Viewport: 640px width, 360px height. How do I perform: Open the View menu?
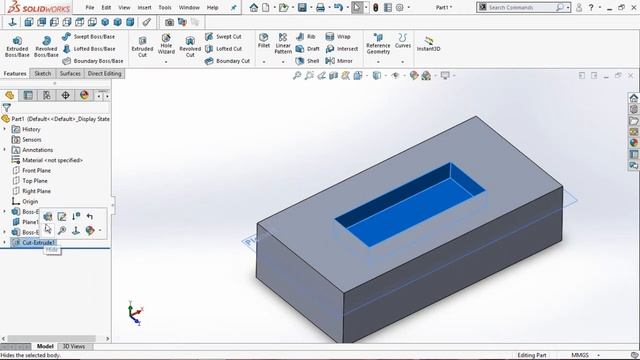(x=124, y=7)
